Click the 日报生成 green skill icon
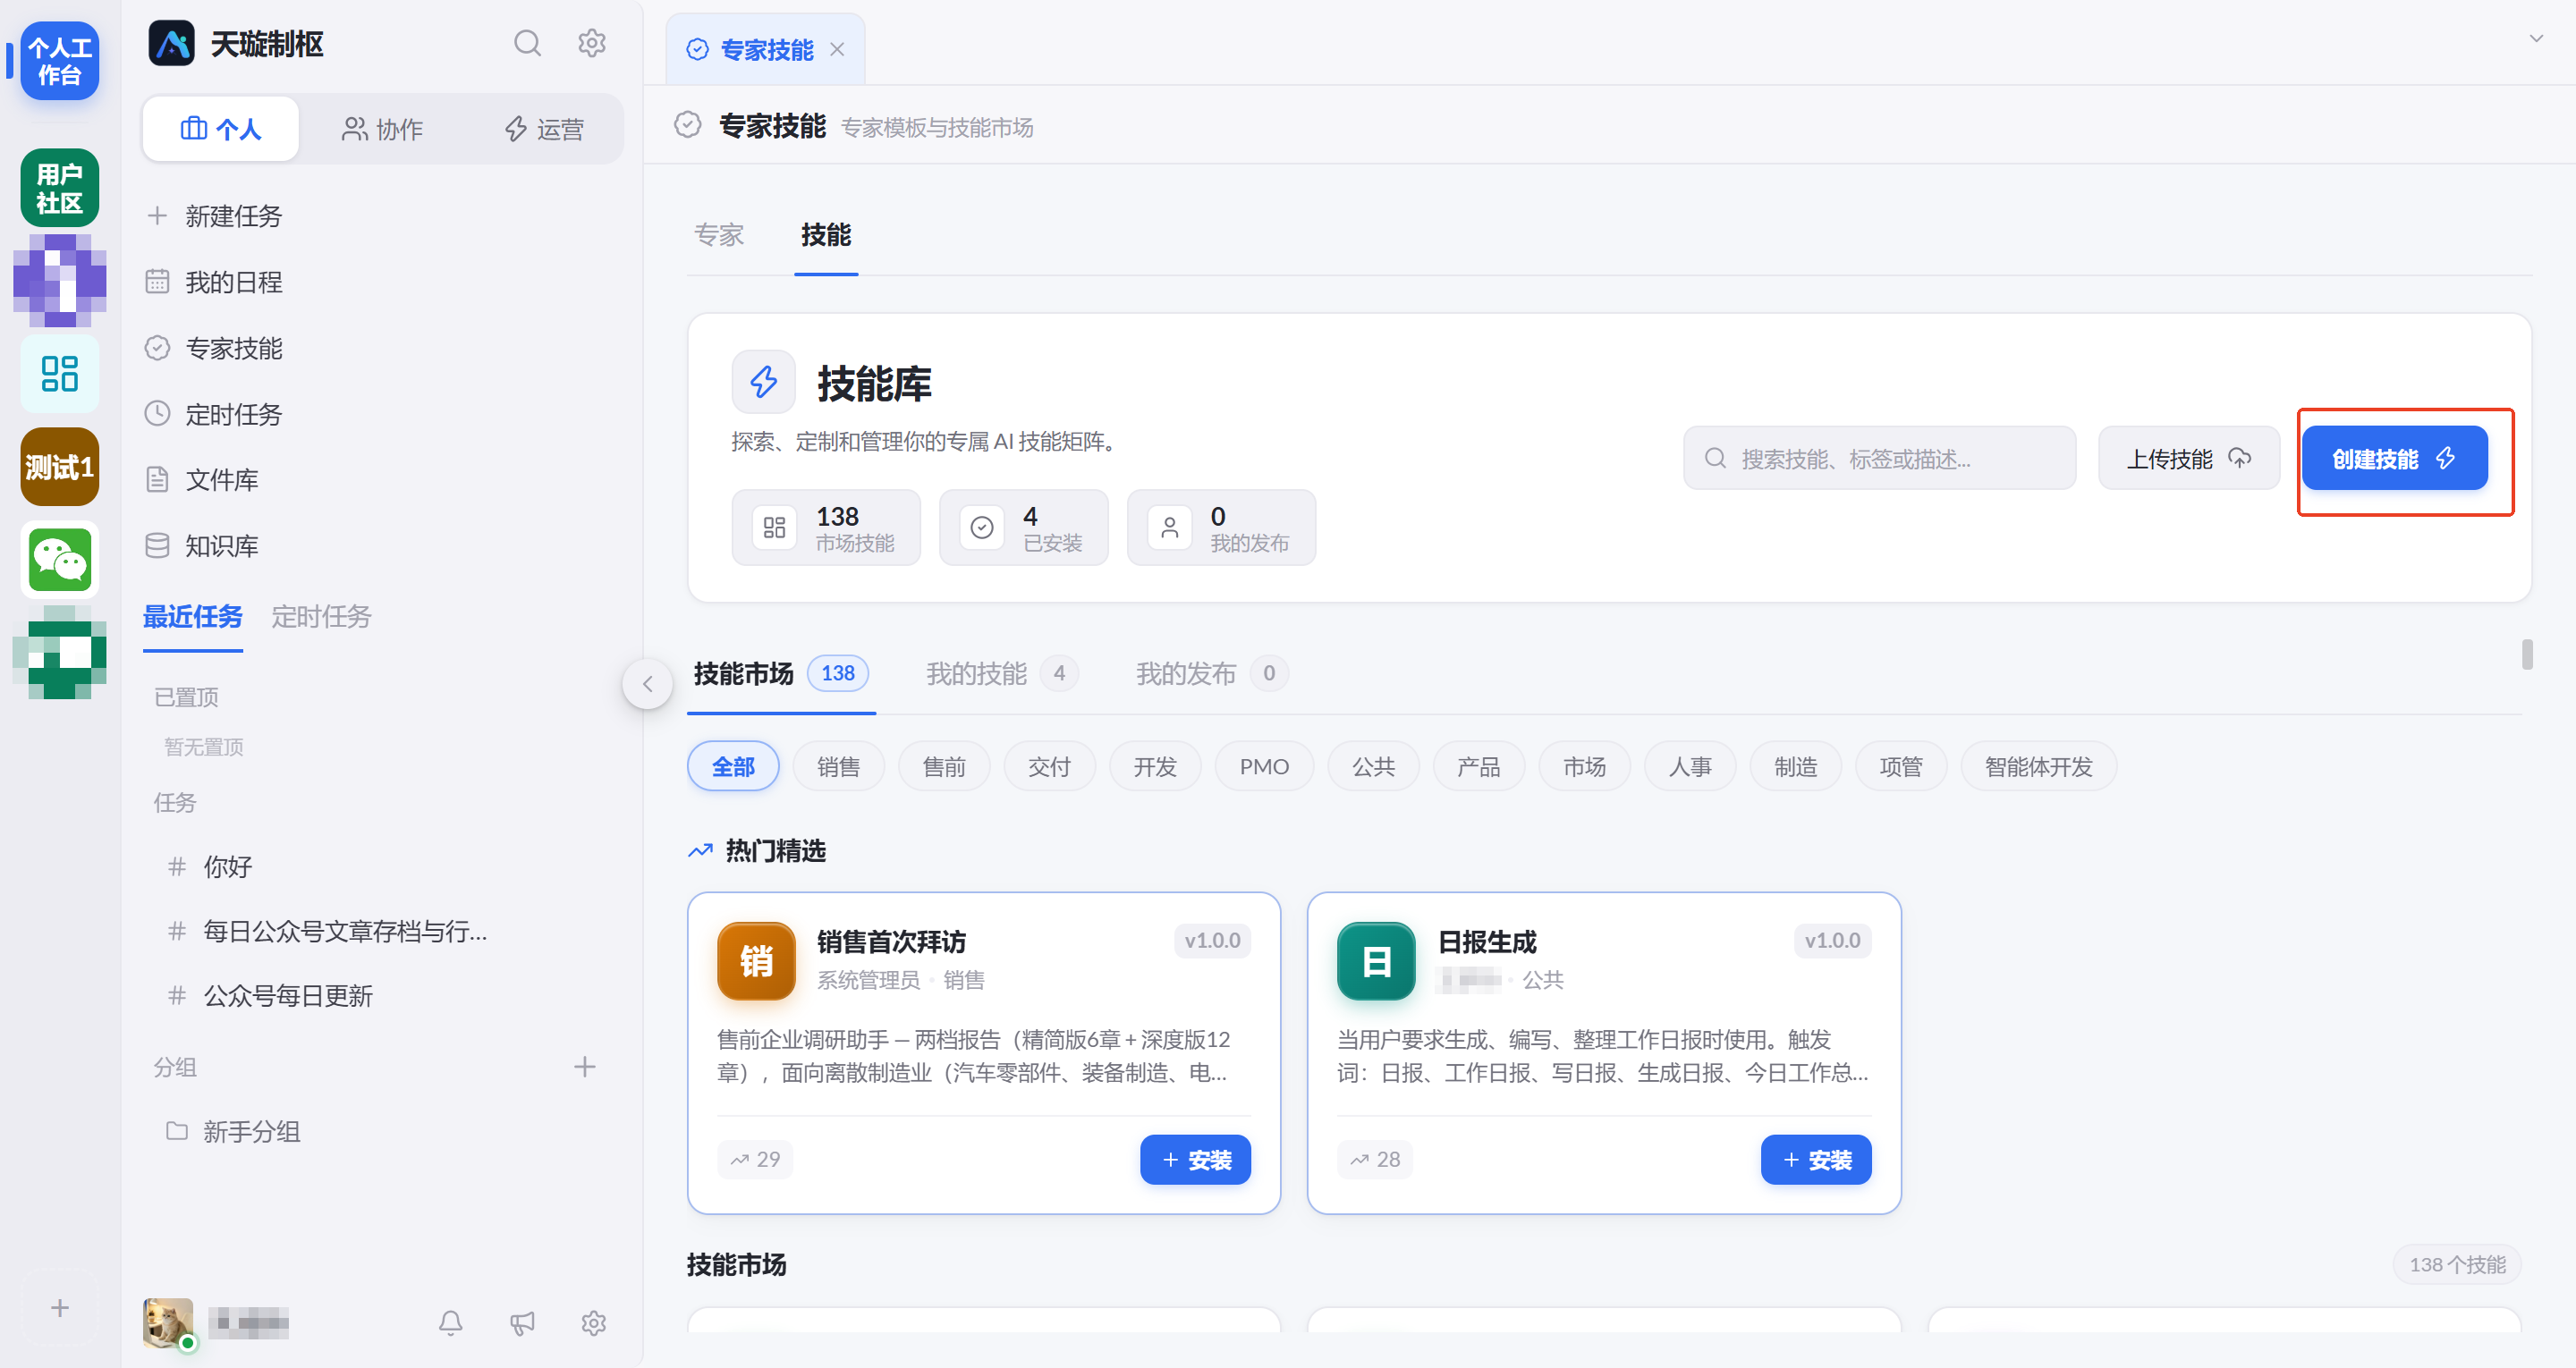Image resolution: width=2576 pixels, height=1368 pixels. click(1376, 961)
